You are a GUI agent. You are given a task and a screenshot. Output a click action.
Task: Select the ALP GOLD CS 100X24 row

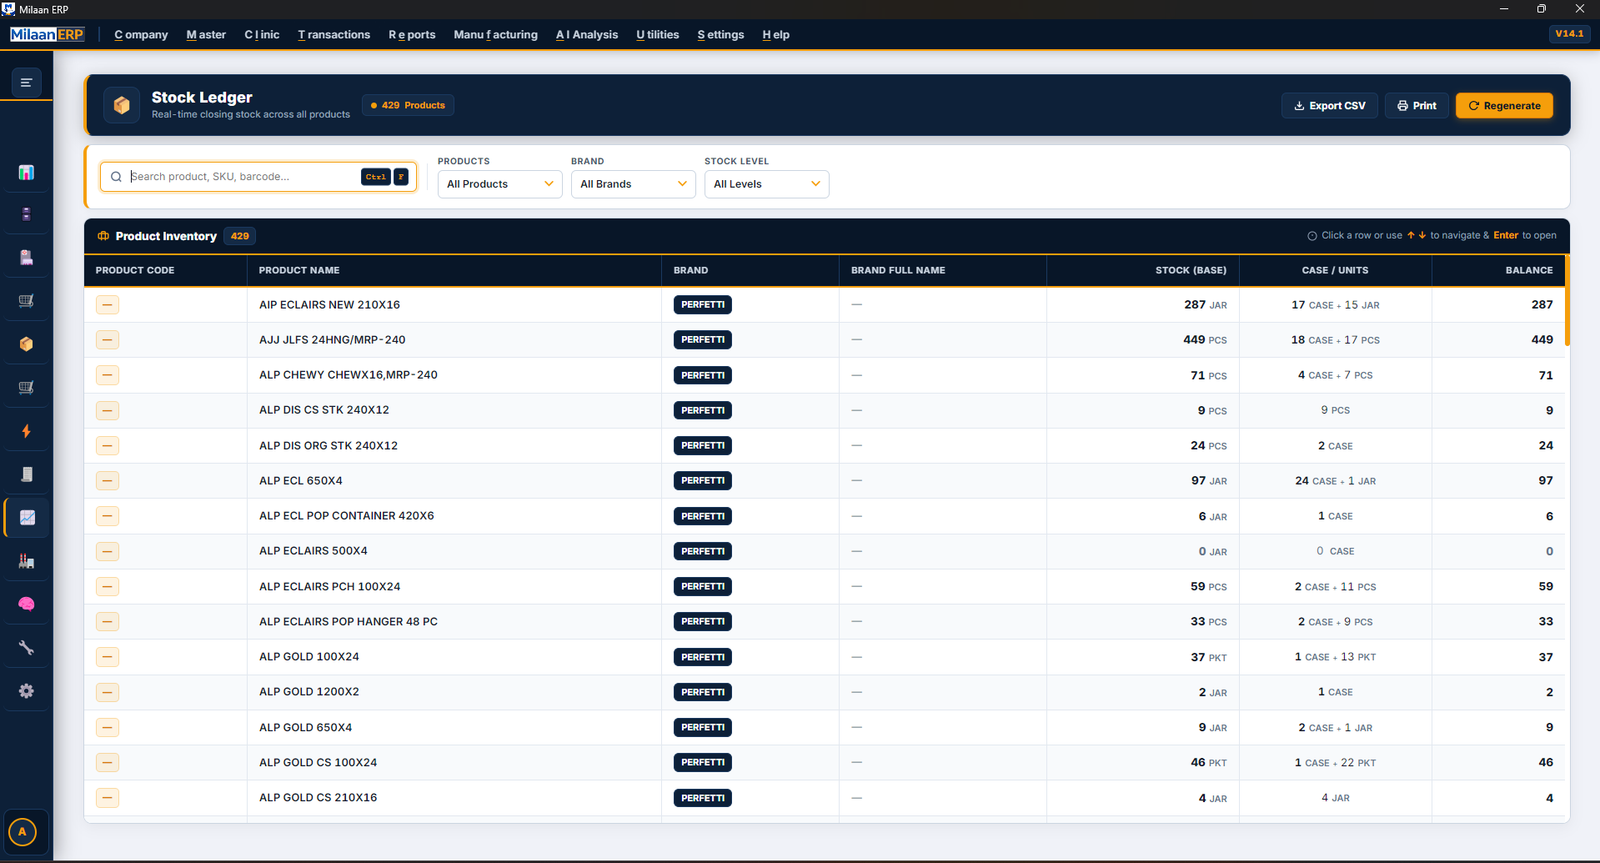(825, 763)
